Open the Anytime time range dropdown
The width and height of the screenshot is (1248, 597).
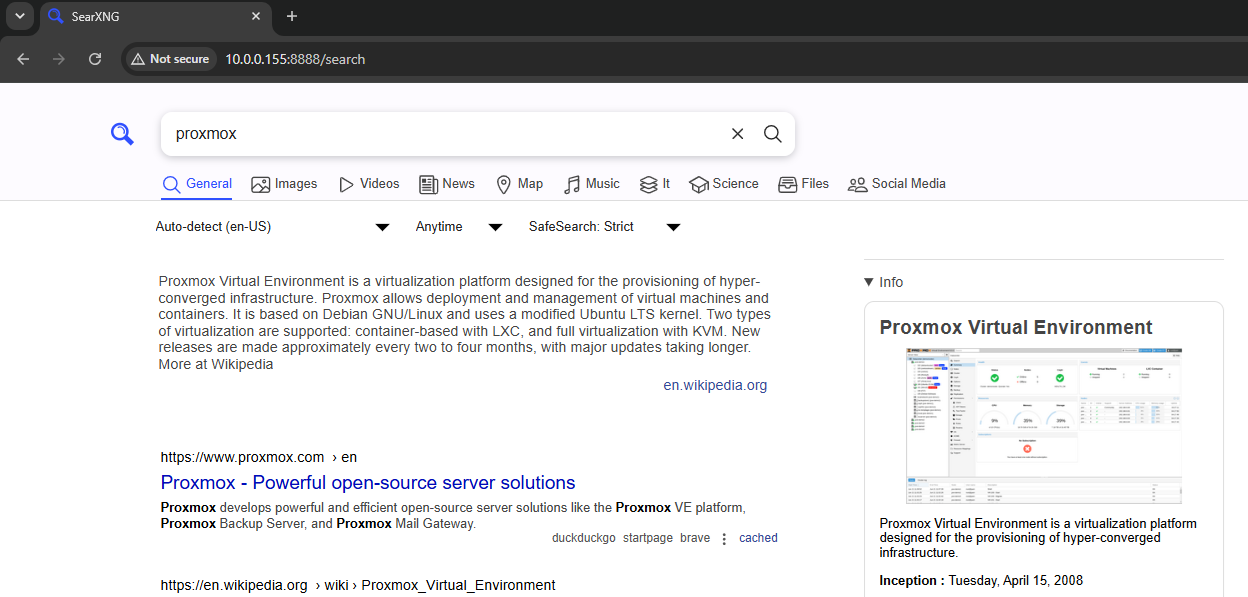click(x=459, y=227)
